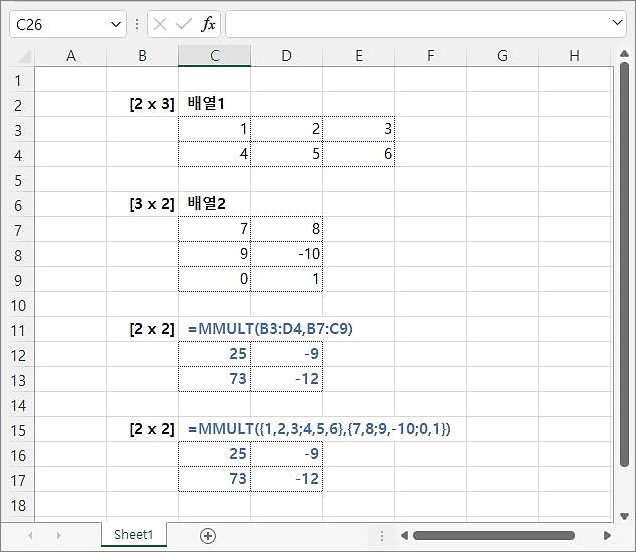Click the Cancel (X) formula icon
The width and height of the screenshot is (636, 552).
[x=160, y=24]
